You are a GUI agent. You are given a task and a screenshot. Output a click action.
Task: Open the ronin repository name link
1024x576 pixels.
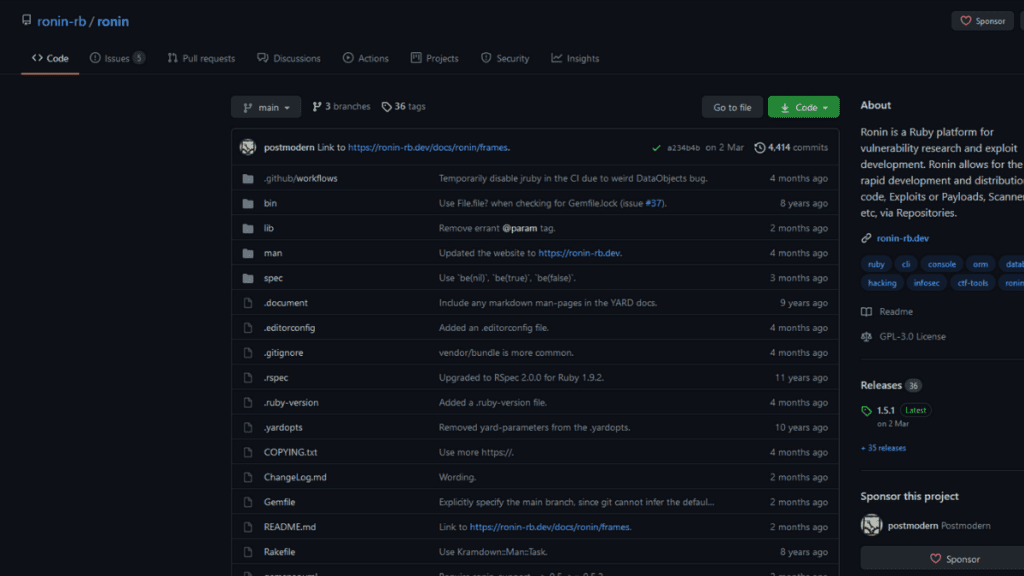(x=113, y=21)
